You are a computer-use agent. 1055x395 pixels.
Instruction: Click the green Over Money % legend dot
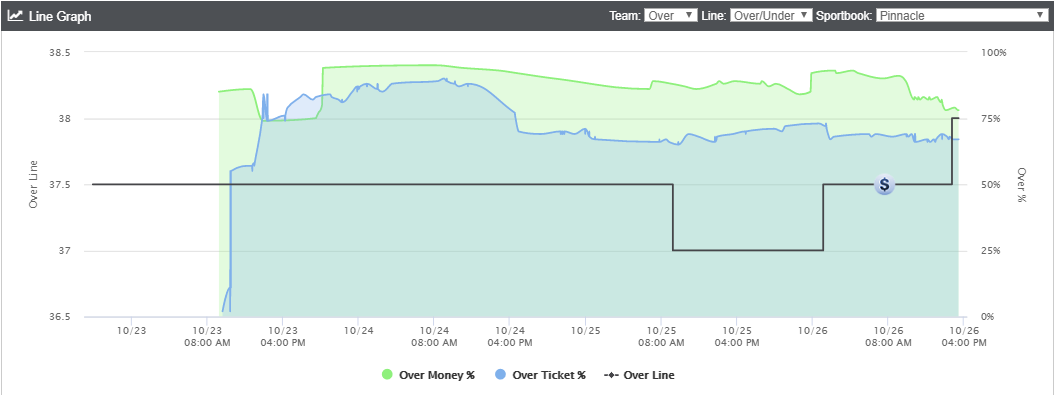pyautogui.click(x=387, y=375)
